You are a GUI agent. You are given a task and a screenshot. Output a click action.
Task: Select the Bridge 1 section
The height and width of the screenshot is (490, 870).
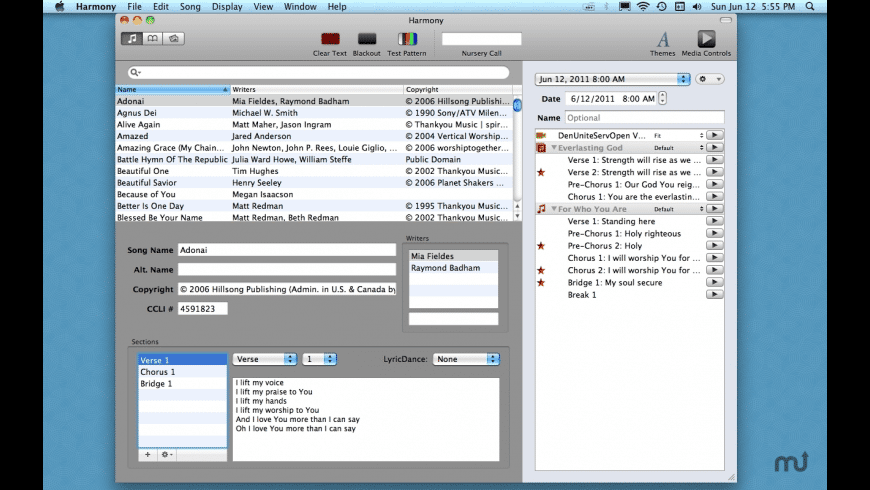coord(183,383)
